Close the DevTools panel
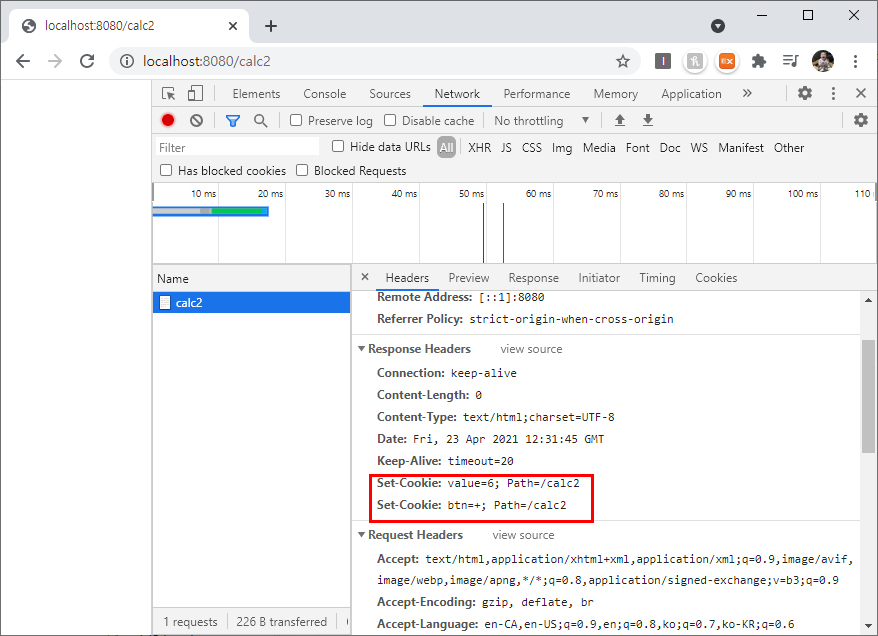 tap(861, 93)
